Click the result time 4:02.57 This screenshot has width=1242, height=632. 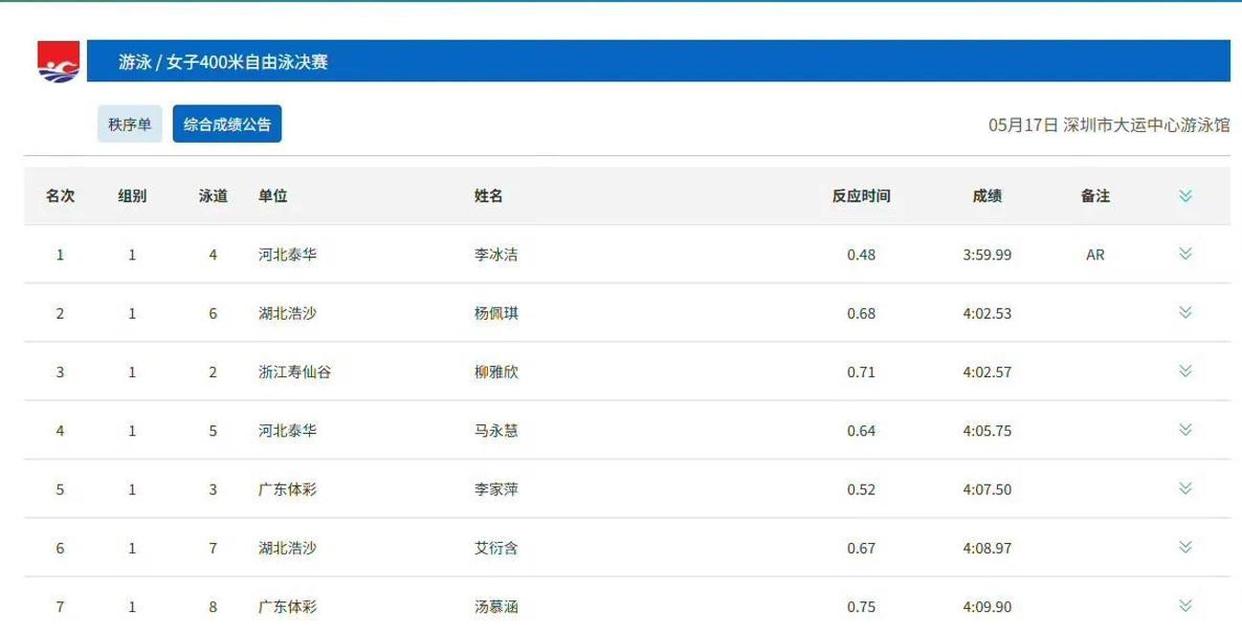[x=987, y=372]
